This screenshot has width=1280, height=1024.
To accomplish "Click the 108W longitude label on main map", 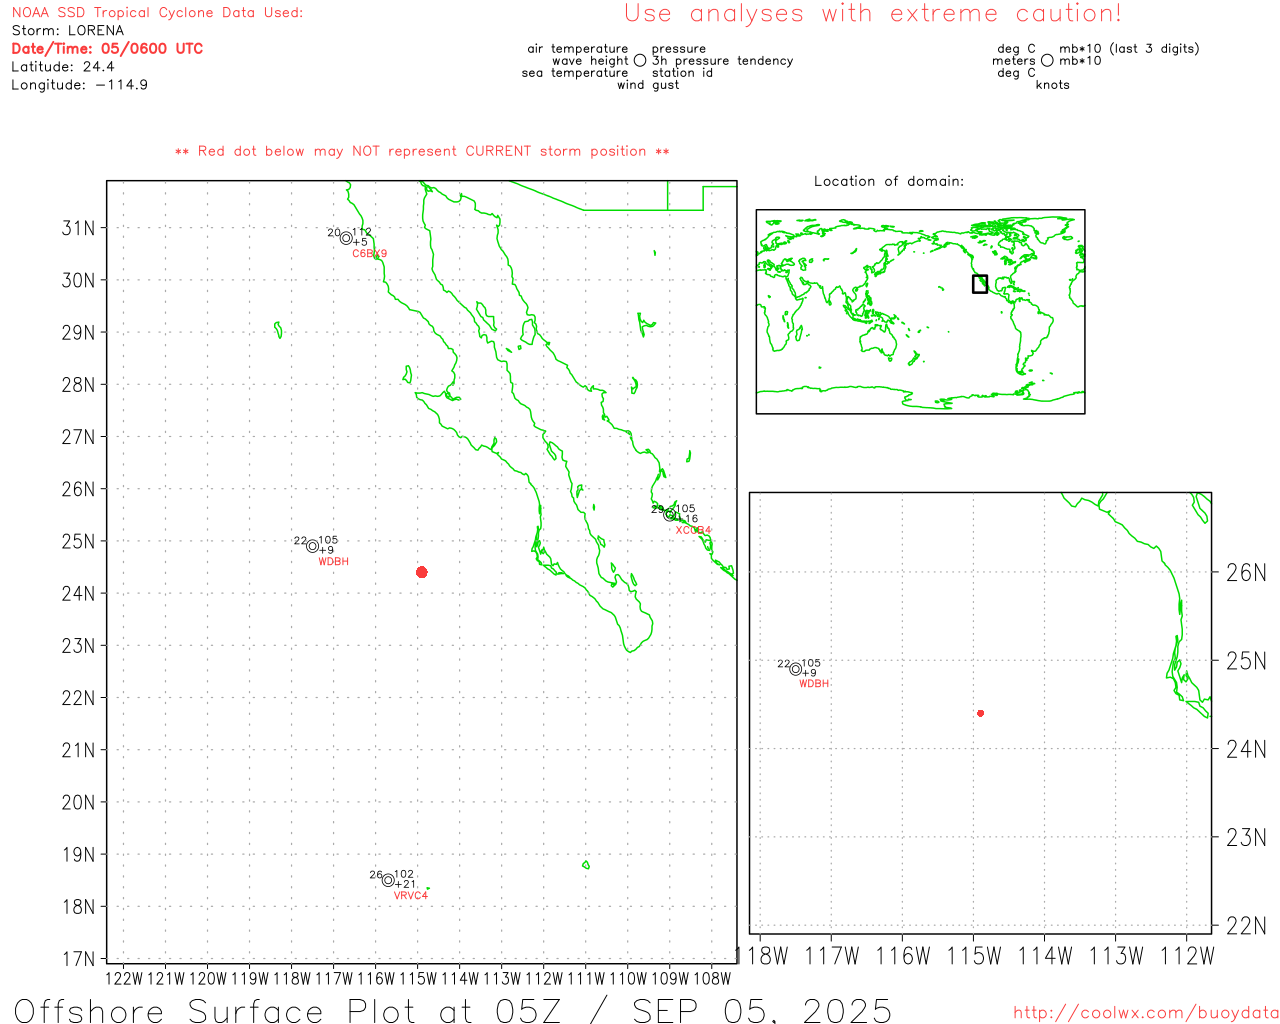I will tap(712, 979).
